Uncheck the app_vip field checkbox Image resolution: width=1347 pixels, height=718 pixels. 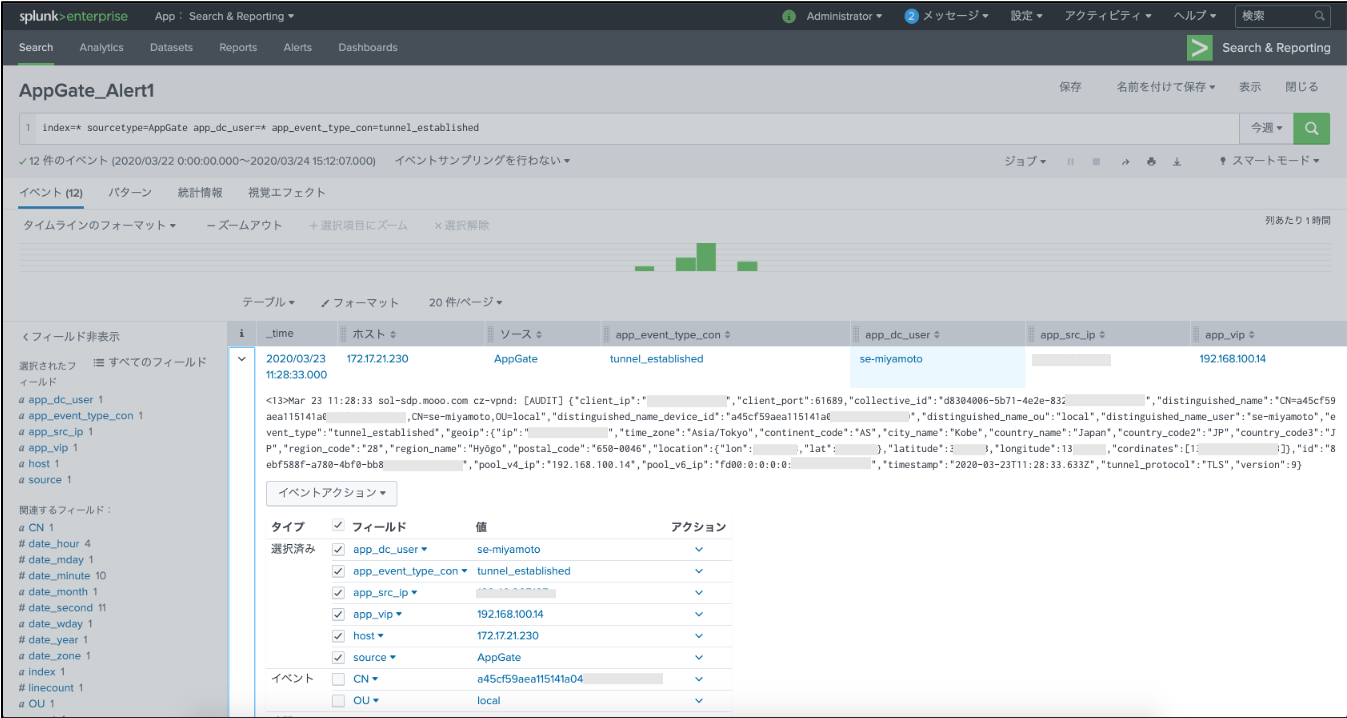(338, 614)
